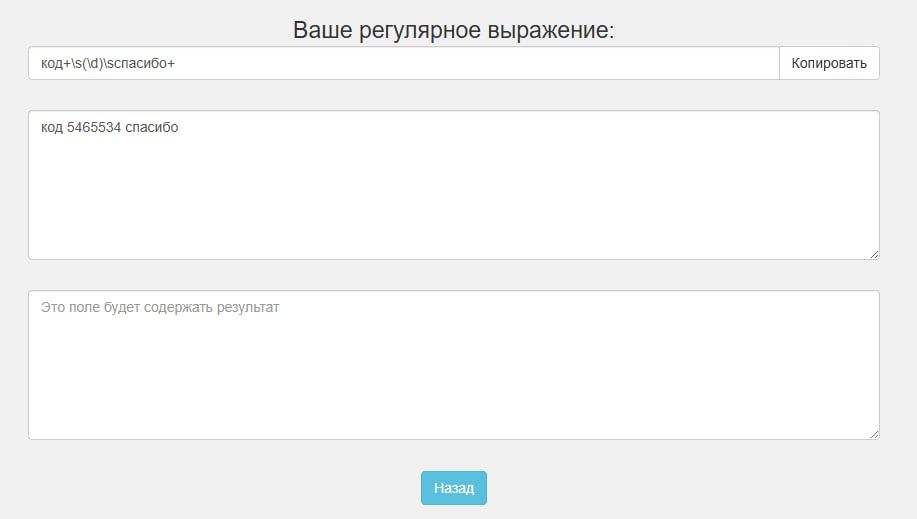This screenshot has height=519, width=917.
Task: Click placeholder "Это поле будет содержать результат"
Action: pos(160,307)
